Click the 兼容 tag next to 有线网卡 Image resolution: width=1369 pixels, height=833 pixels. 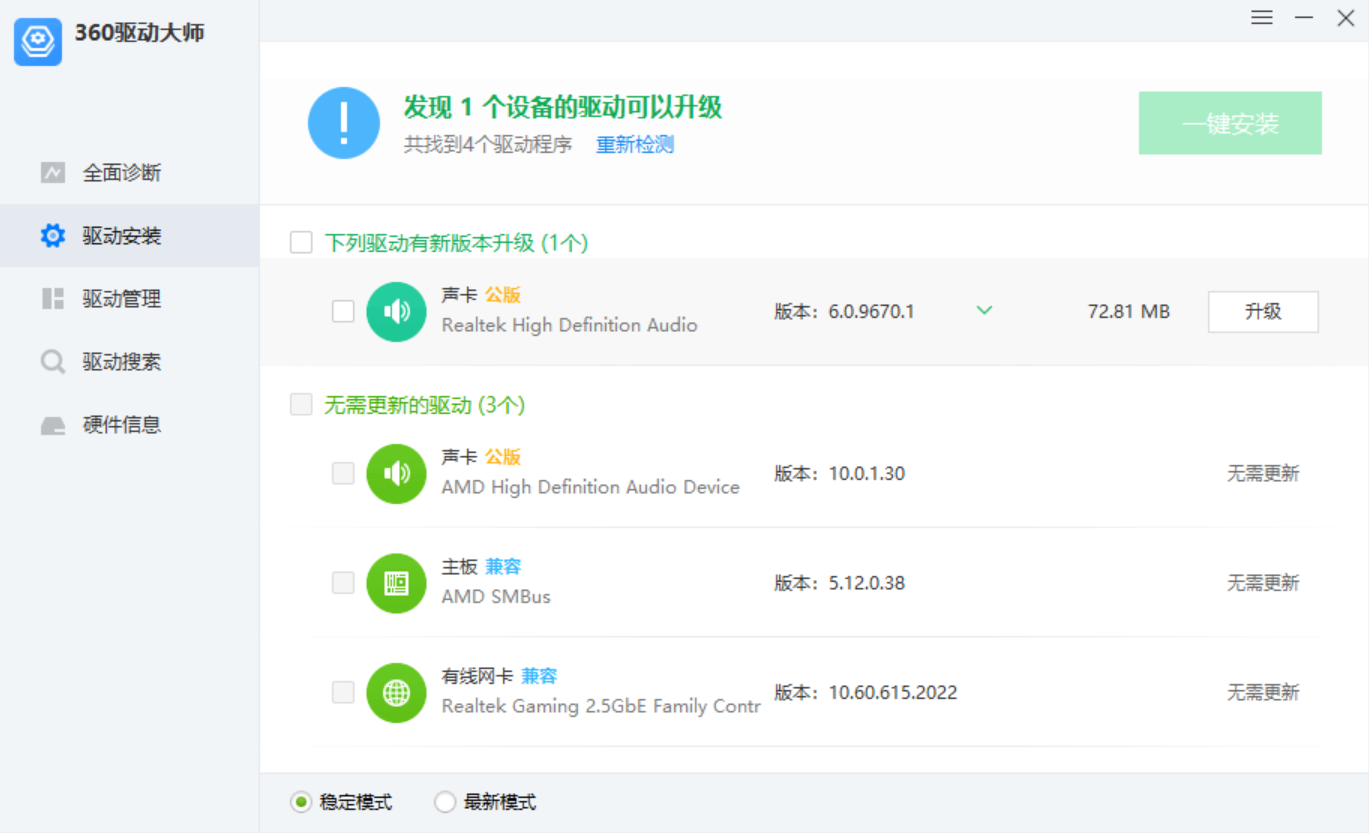click(x=539, y=676)
